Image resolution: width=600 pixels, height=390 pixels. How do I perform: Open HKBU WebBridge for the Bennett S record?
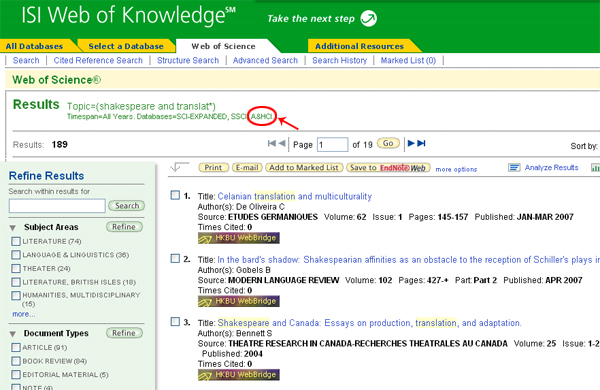coord(238,375)
